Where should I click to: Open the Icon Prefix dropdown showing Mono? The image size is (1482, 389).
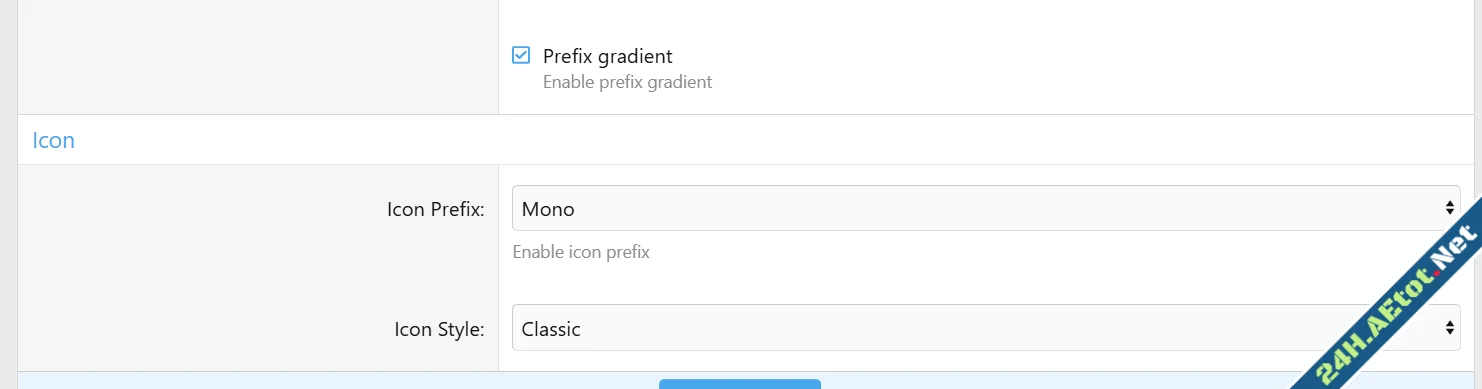point(986,208)
